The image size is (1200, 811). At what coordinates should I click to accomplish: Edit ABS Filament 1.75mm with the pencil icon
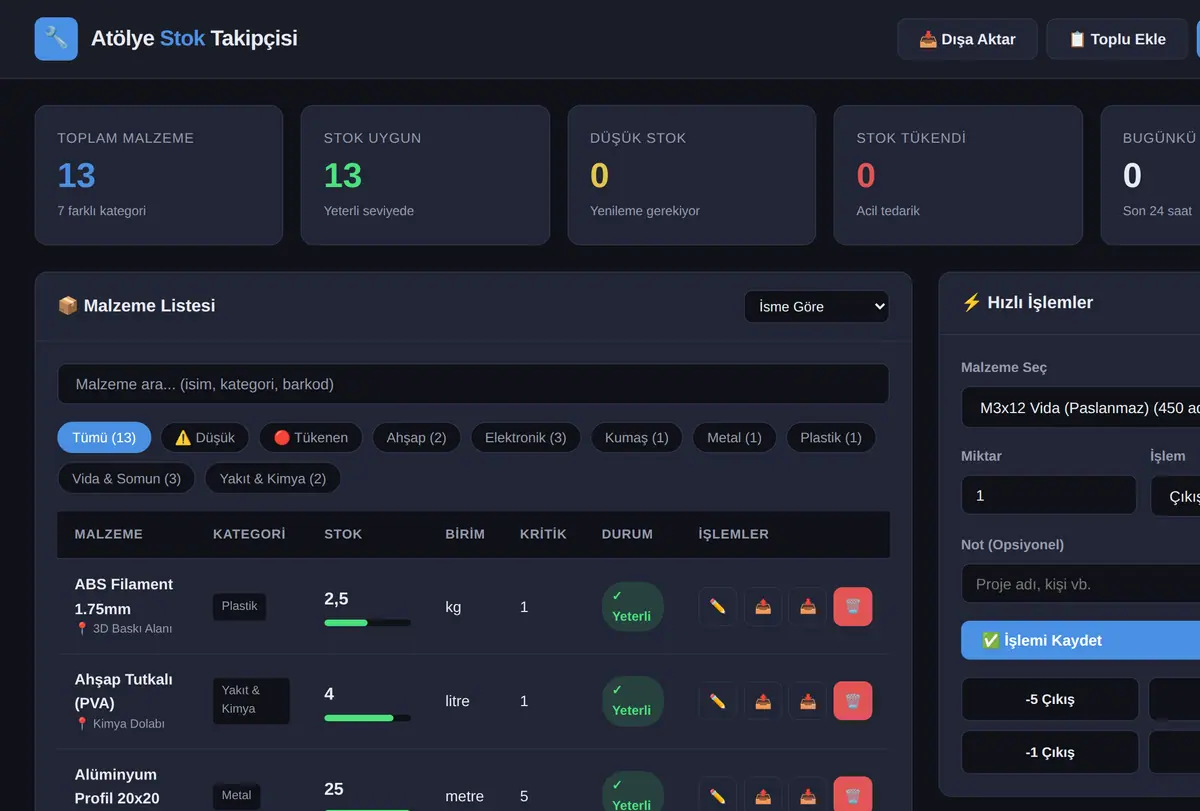717,606
